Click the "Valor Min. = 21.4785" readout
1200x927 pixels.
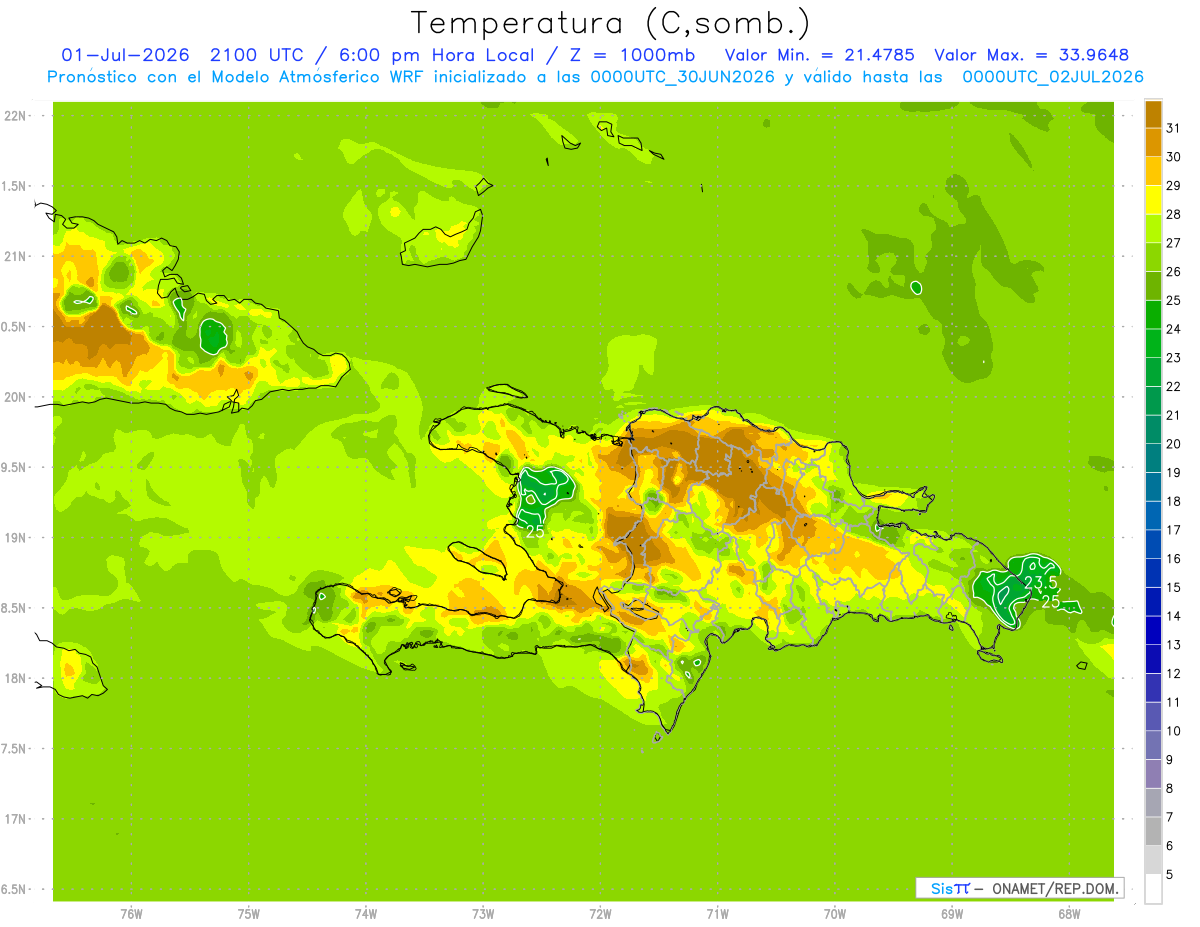(x=819, y=55)
